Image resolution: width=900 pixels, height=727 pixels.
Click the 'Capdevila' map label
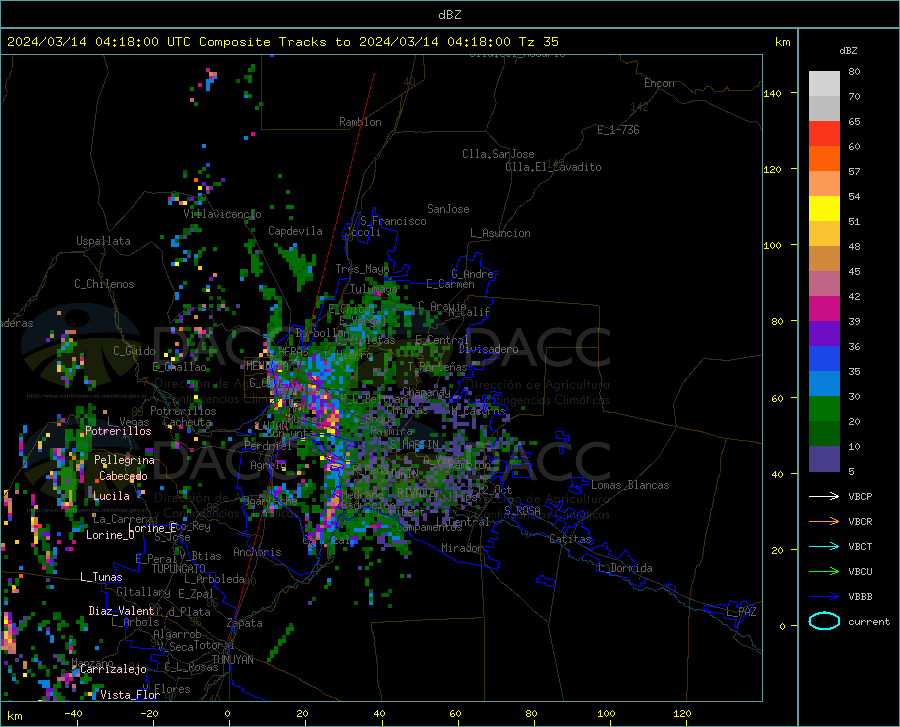295,231
